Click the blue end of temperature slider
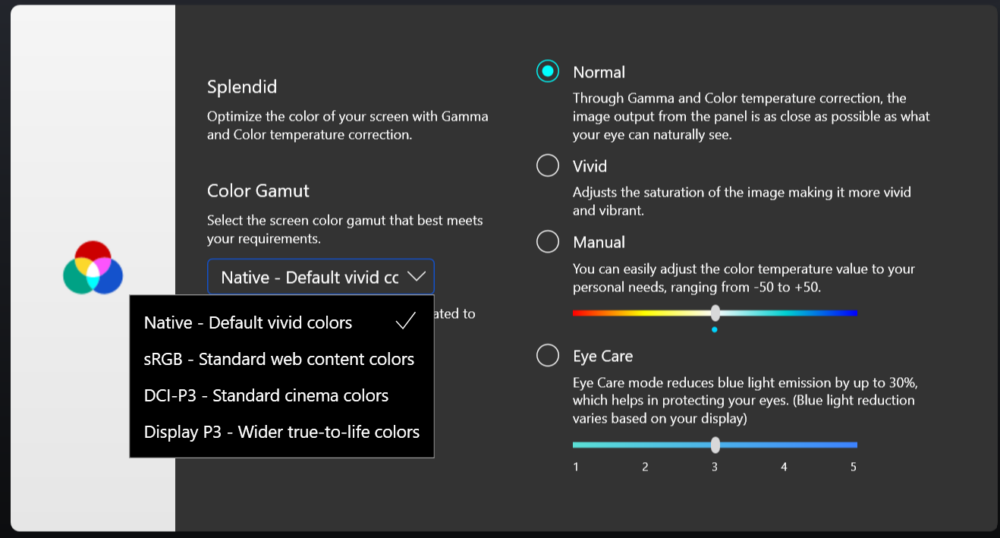 click(853, 313)
